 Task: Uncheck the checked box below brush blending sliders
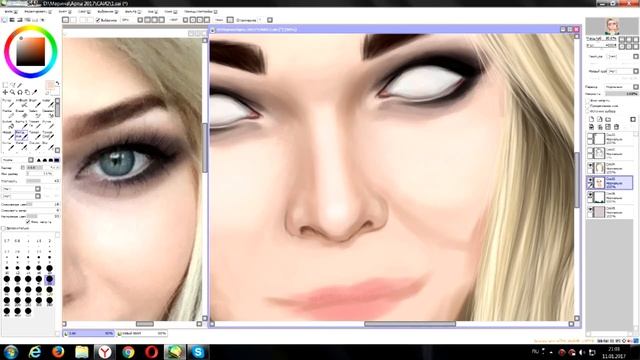tap(28, 222)
